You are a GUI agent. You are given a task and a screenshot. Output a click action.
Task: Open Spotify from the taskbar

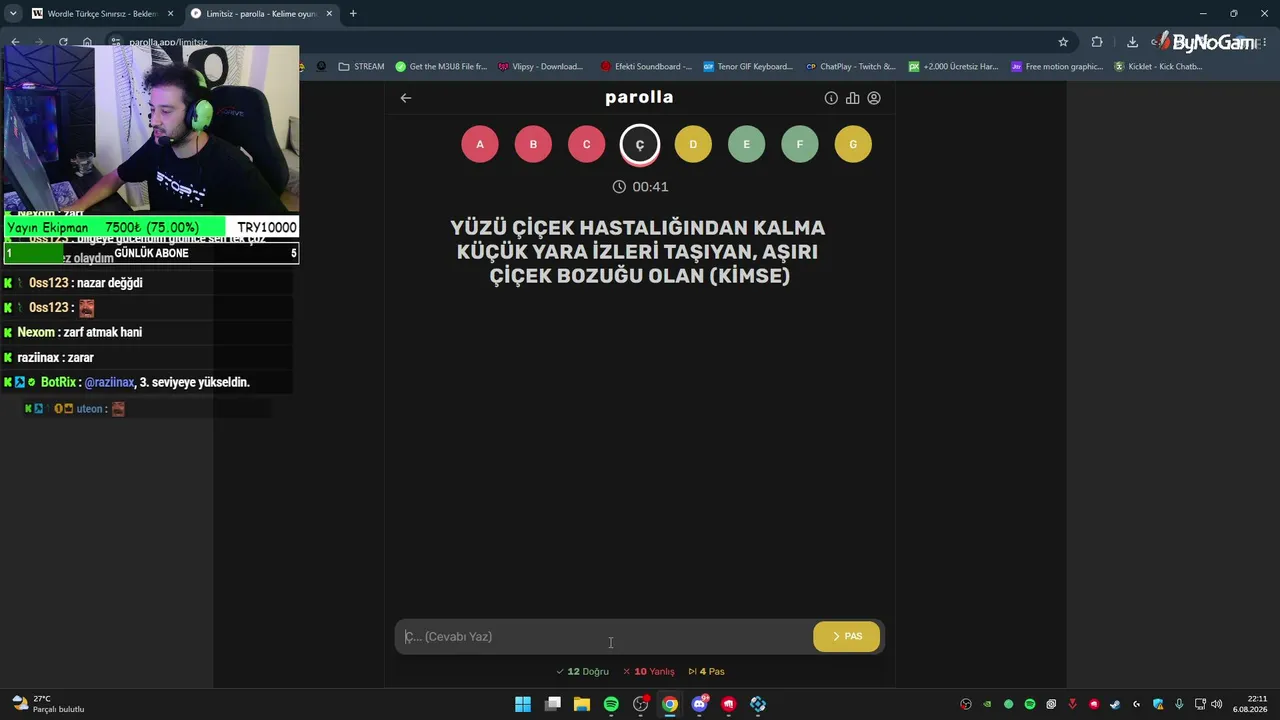click(611, 704)
